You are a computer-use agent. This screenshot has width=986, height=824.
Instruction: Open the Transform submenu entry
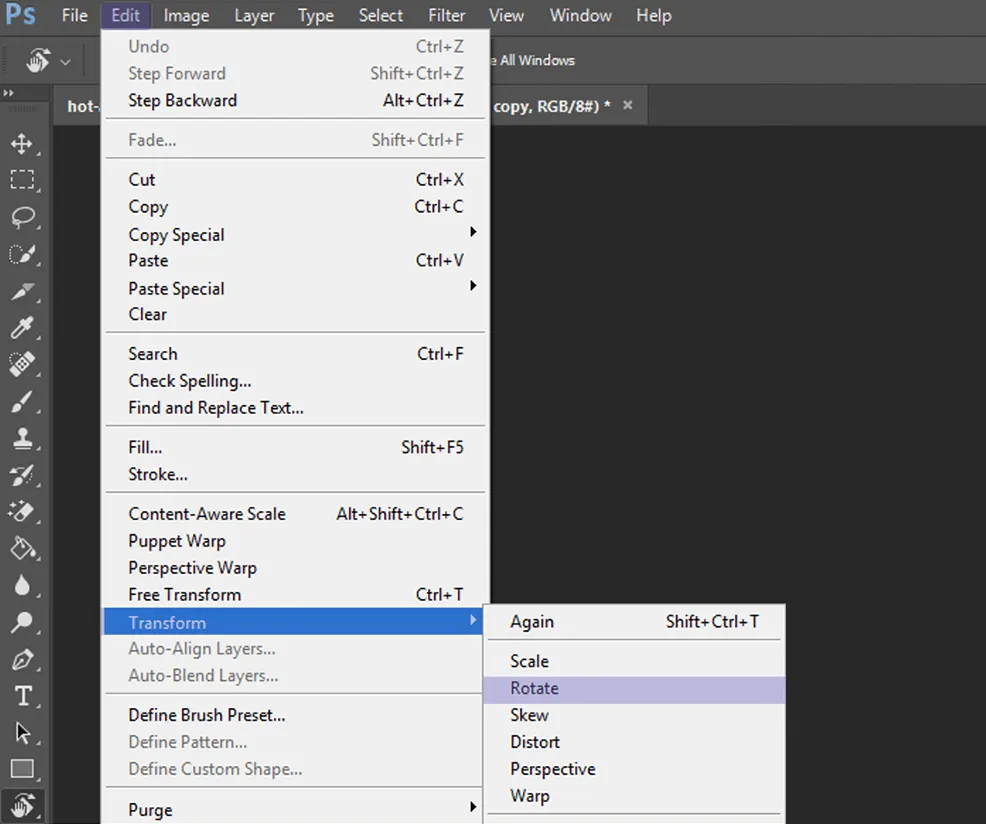tap(294, 622)
